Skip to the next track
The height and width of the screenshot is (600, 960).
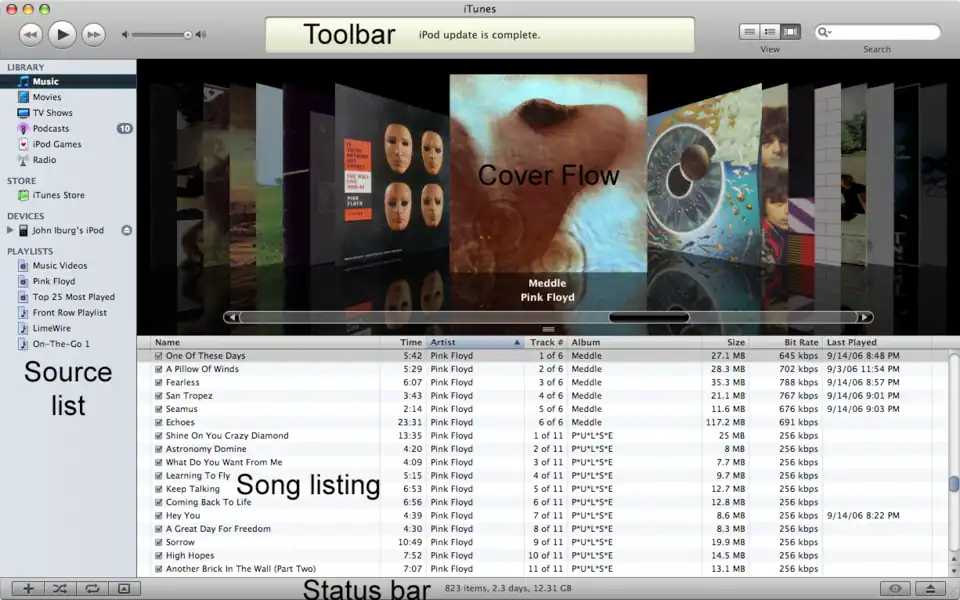93,34
